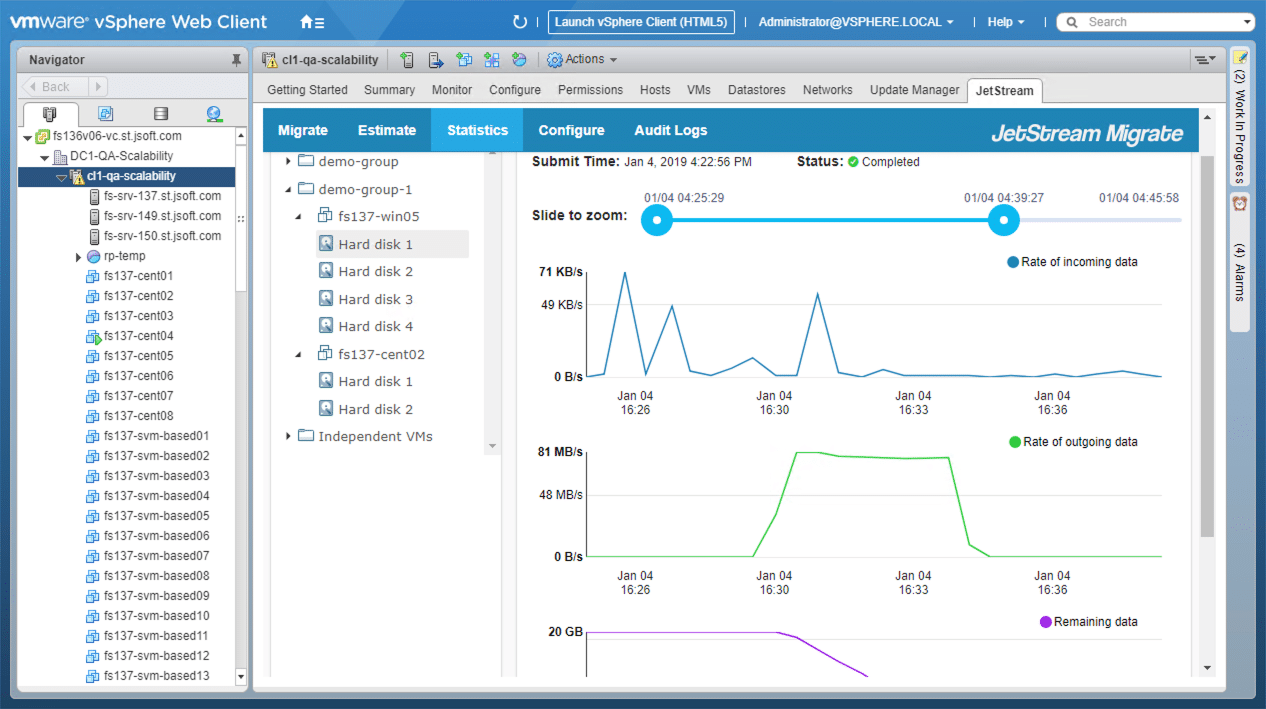Switch Navigator to VMs and Templates view
Screen dimensions: 1266x709
coord(105,114)
